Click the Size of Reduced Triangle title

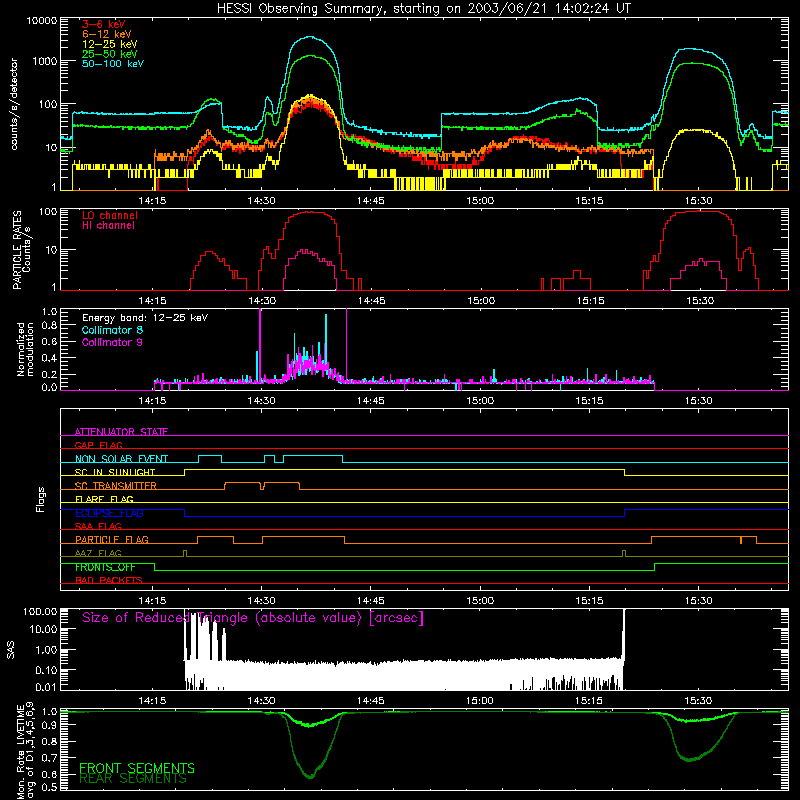[x=253, y=618]
